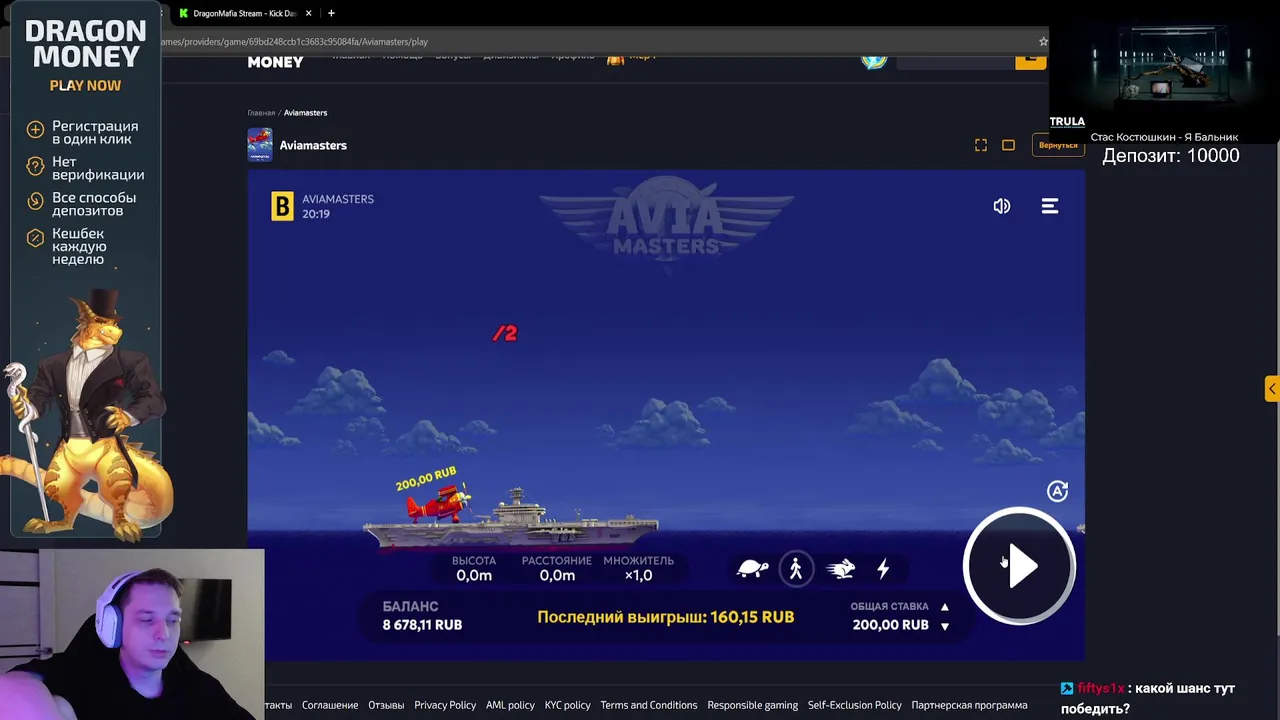
Task: Click the Вернуться button
Action: click(1058, 145)
